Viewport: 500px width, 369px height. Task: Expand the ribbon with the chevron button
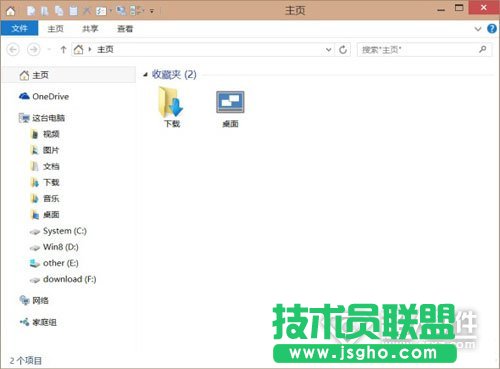(478, 29)
